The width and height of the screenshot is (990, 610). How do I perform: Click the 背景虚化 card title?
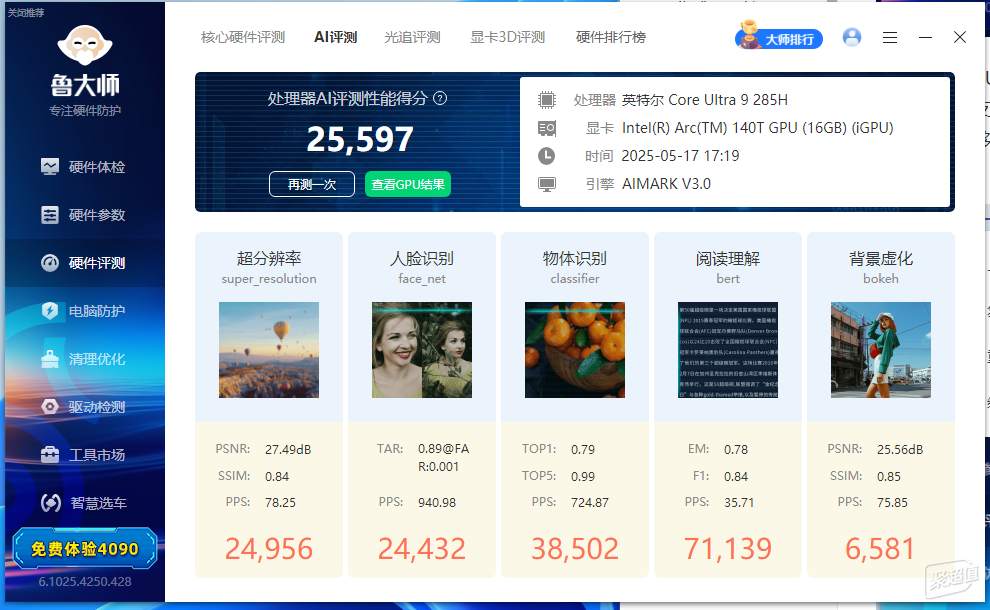click(x=881, y=258)
